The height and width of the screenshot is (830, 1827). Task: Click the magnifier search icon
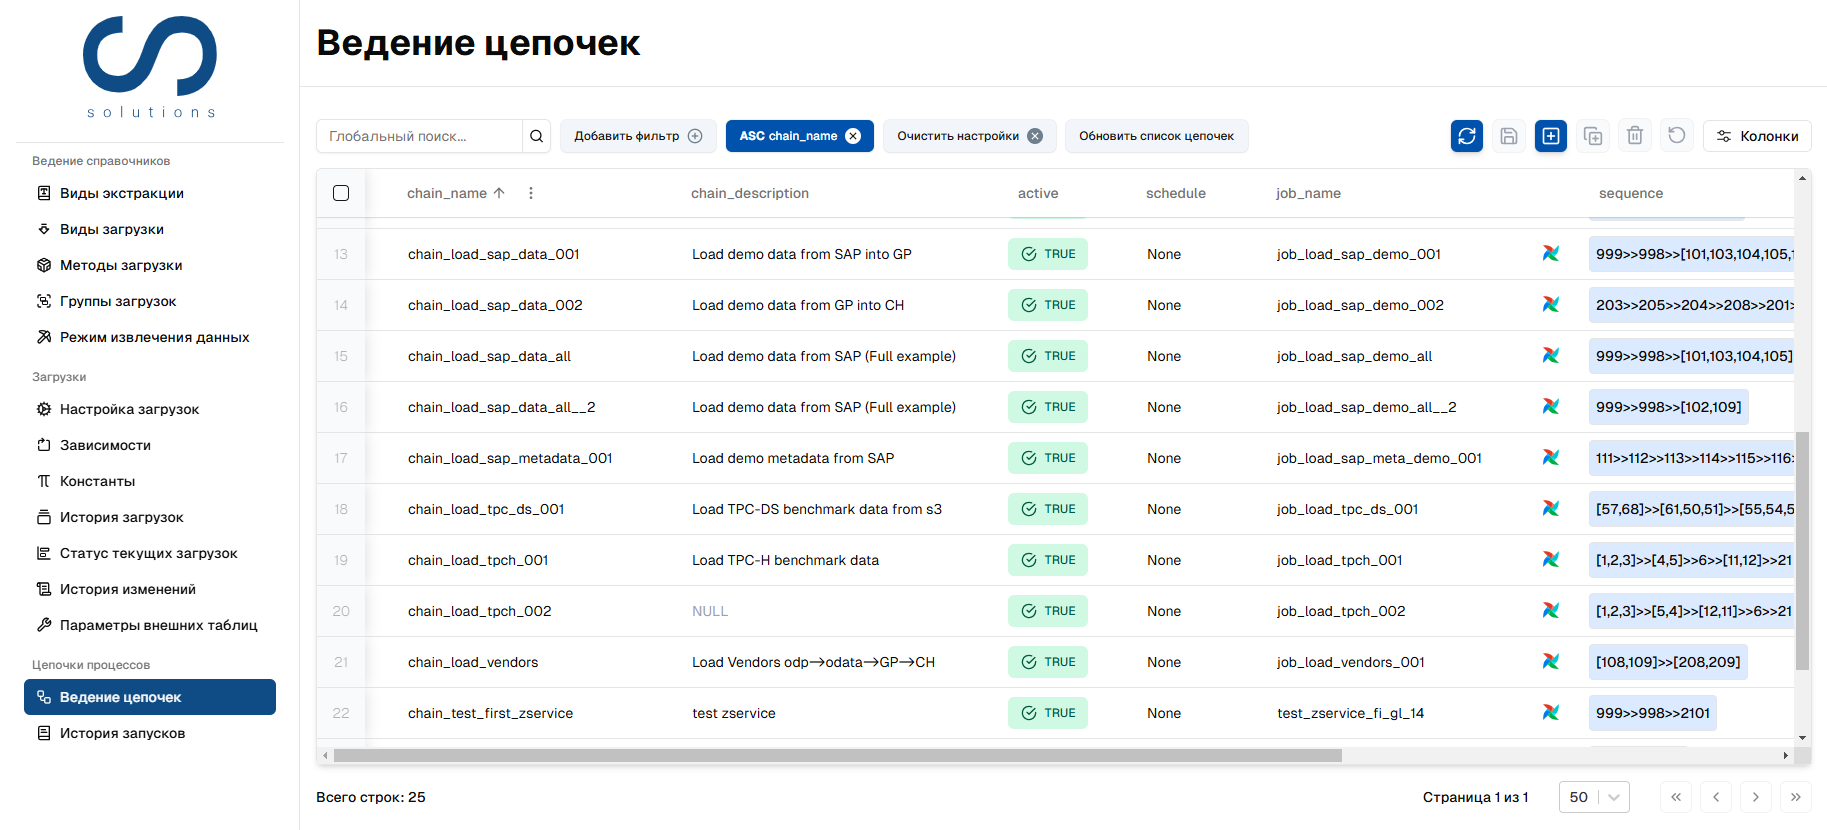(537, 136)
